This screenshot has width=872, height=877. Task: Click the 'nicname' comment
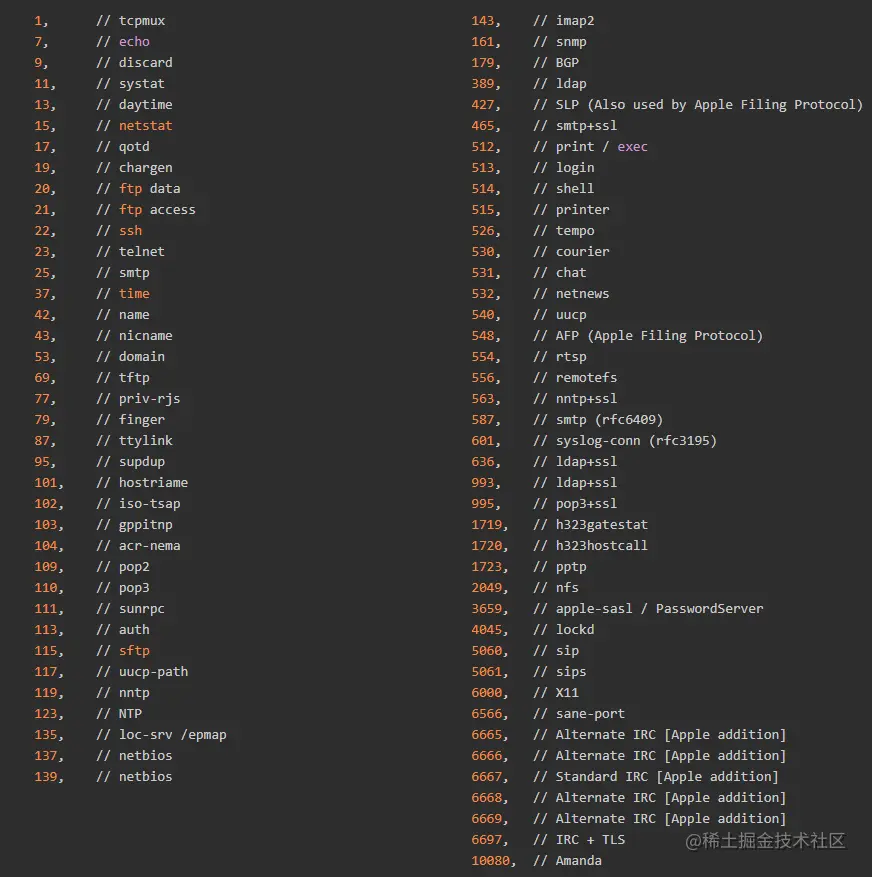[145, 336]
